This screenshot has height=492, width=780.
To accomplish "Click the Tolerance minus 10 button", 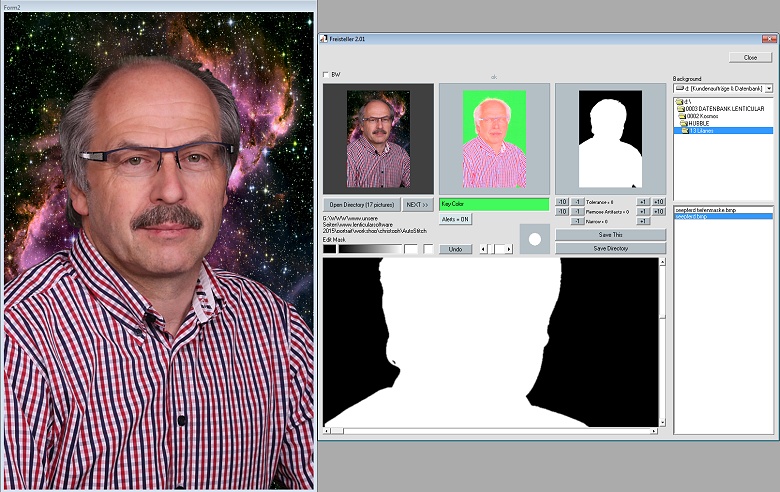I will (562, 202).
